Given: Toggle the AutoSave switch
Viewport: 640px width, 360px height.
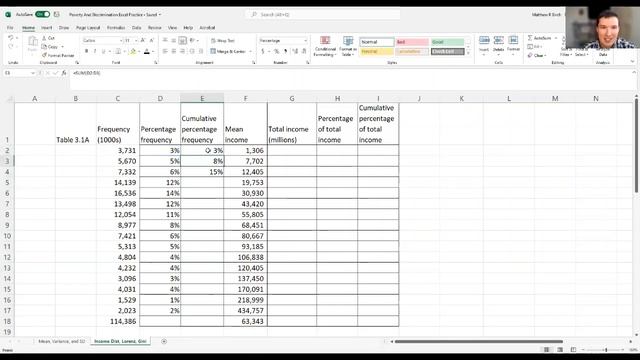Looking at the screenshot, I should [x=42, y=14].
